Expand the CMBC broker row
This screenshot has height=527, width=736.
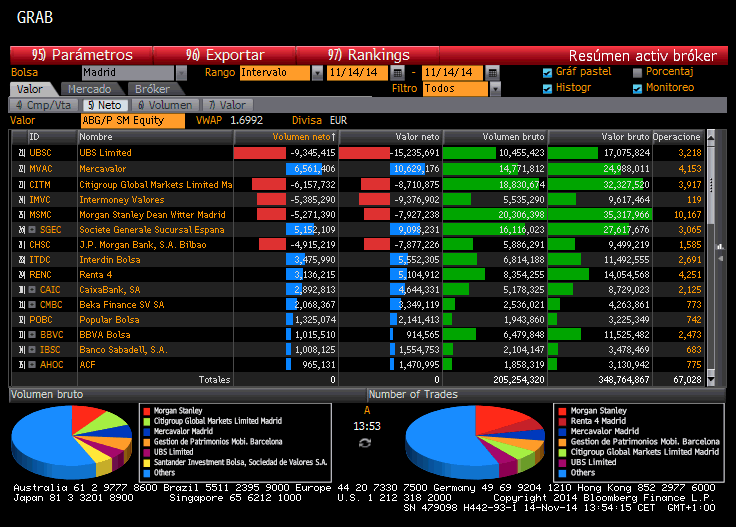(32, 305)
